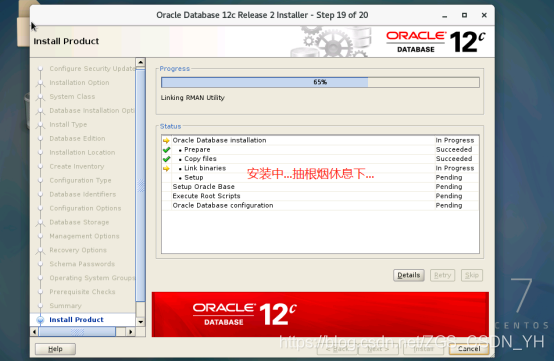Image resolution: width=554 pixels, height=361 pixels.
Task: Select 'Oracle Database installation' status row
Action: click(x=320, y=140)
